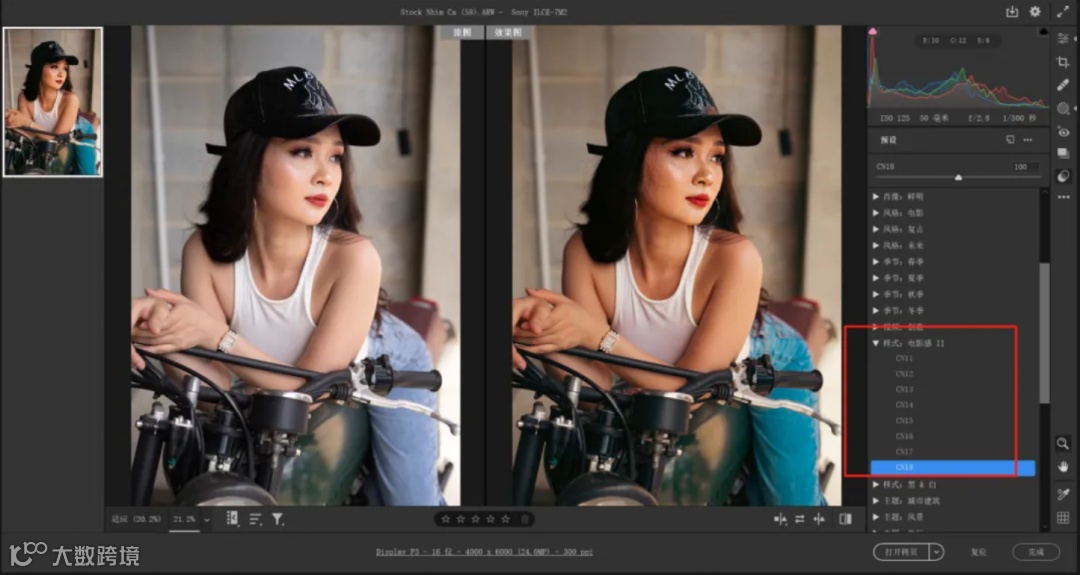Copy current settings to before icon

point(819,519)
